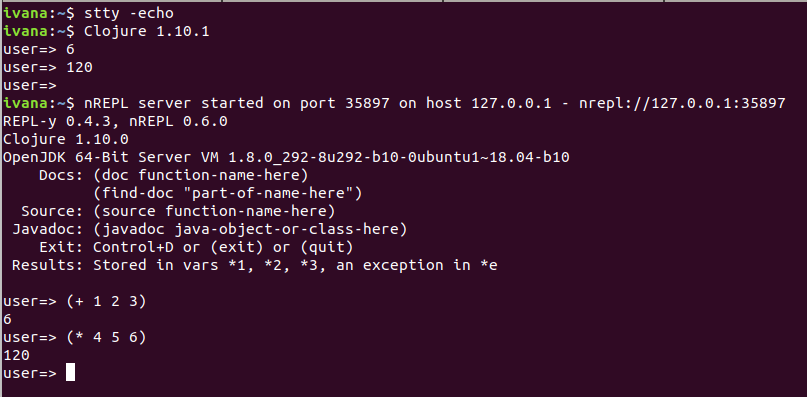Click the "(+ 1 2 3)" expression

107,301
